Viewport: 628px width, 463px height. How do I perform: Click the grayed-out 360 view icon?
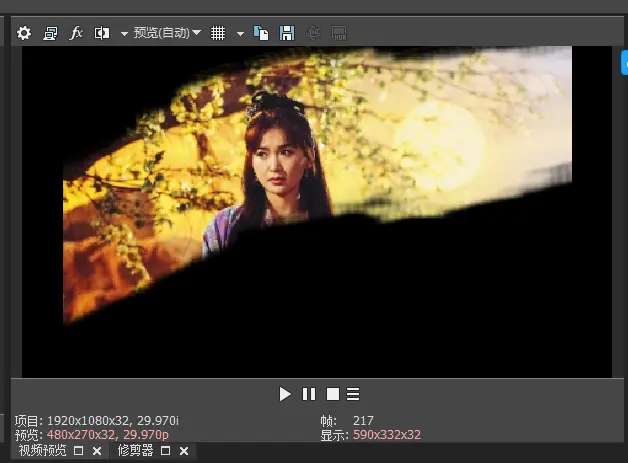pyautogui.click(x=313, y=32)
